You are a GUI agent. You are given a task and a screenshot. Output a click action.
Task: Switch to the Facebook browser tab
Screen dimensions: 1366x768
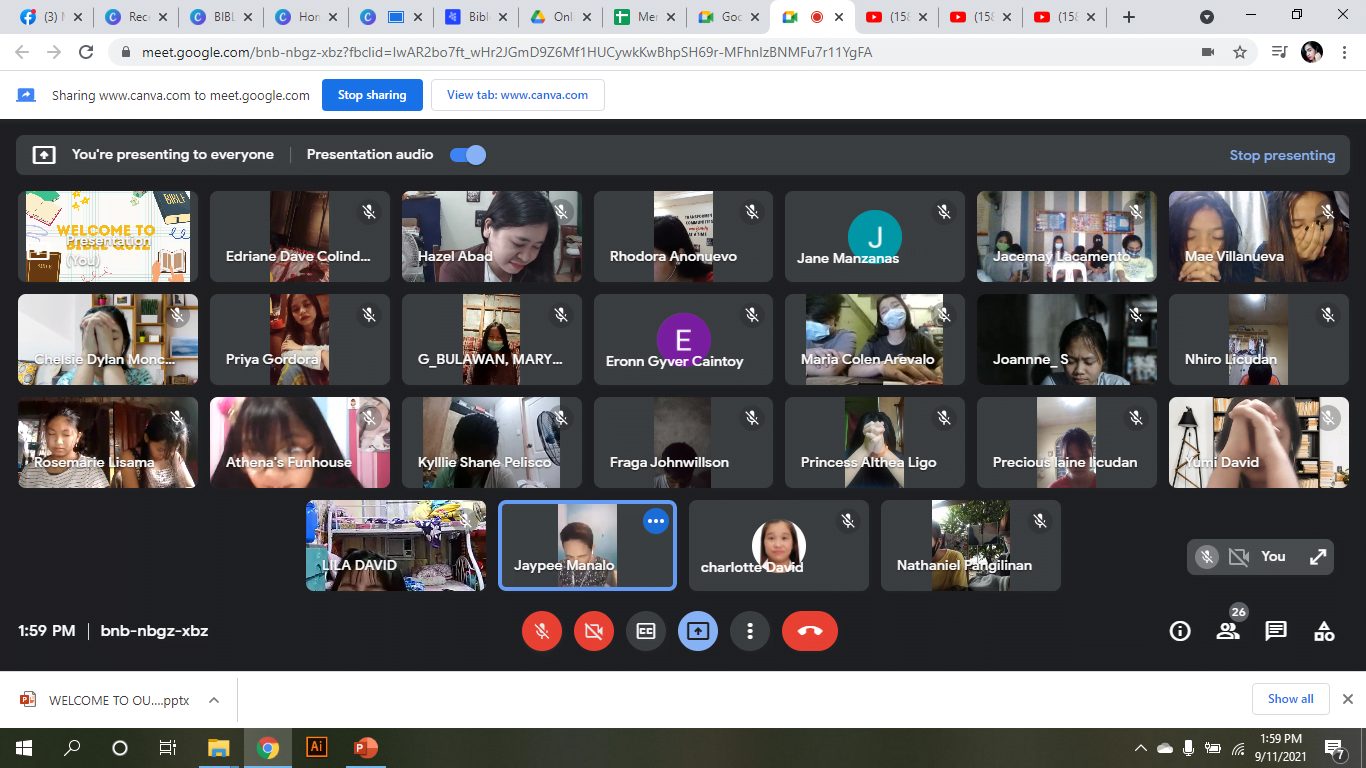point(51,17)
